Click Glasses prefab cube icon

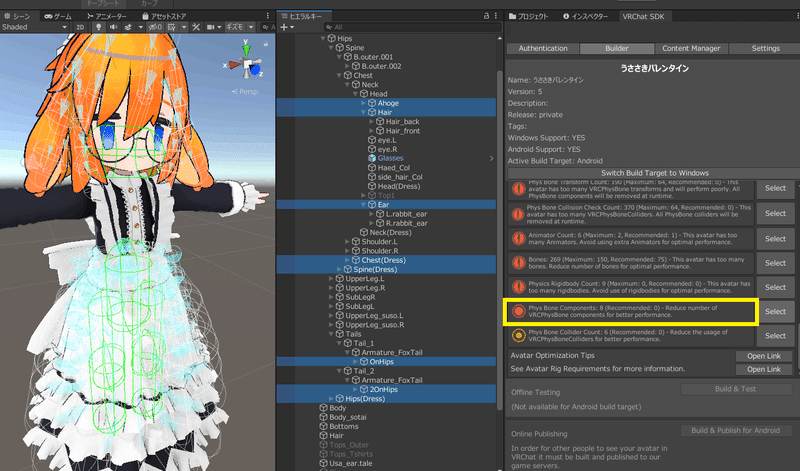372,158
